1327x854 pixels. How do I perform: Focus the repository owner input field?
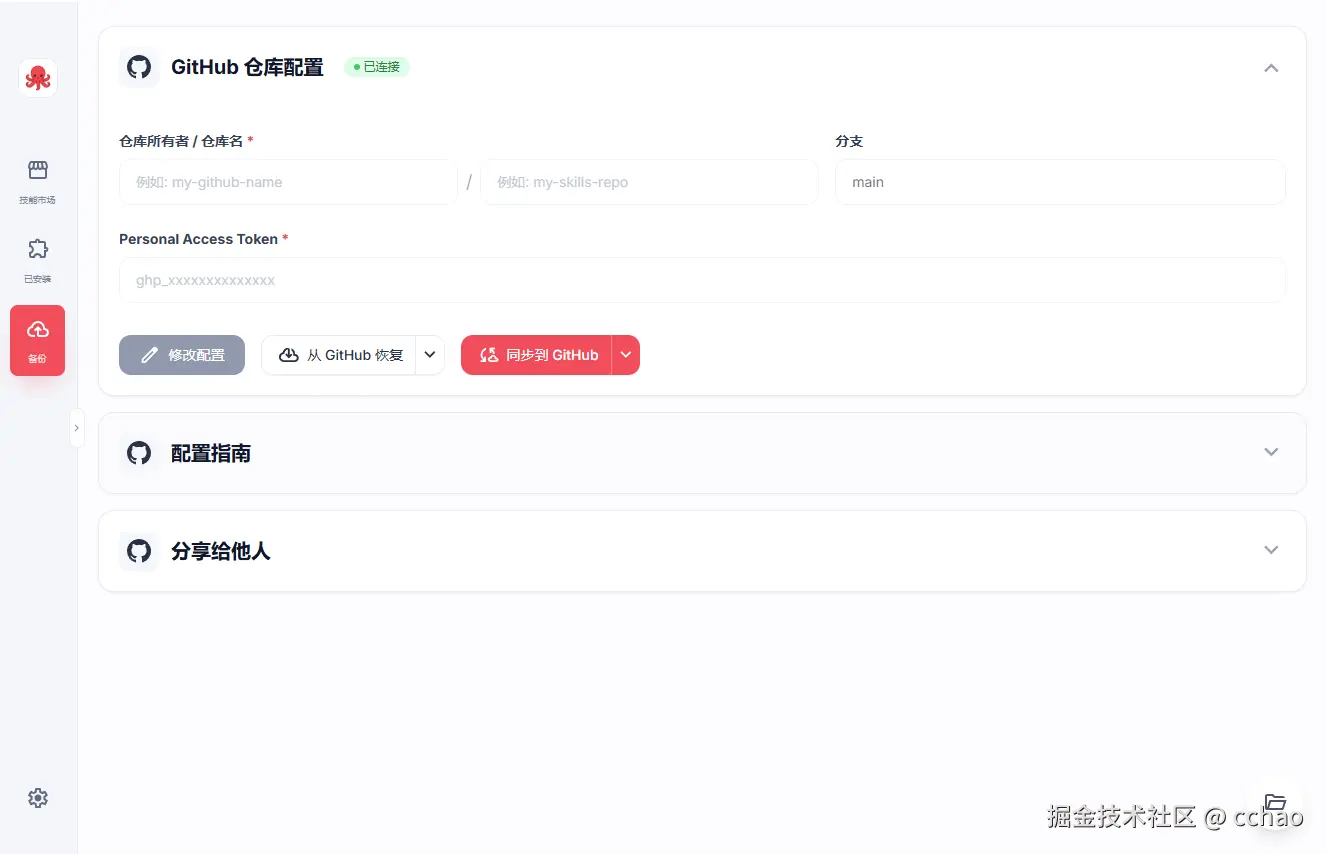(x=288, y=182)
